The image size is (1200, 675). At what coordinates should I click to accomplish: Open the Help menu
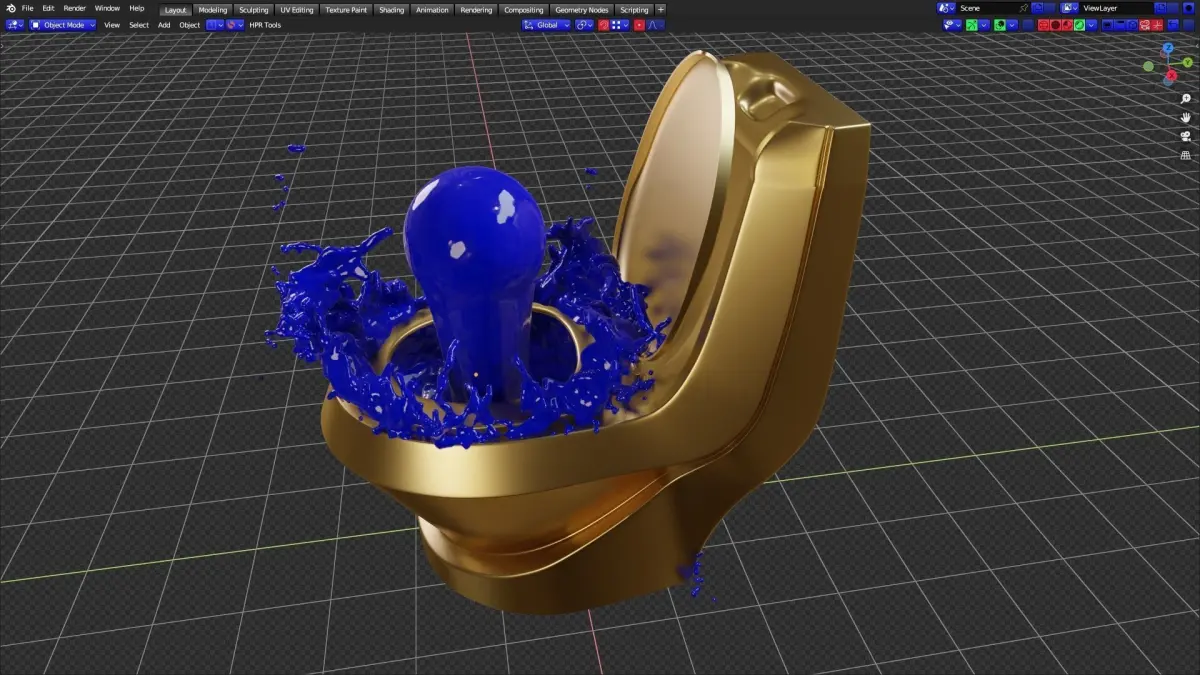137,9
